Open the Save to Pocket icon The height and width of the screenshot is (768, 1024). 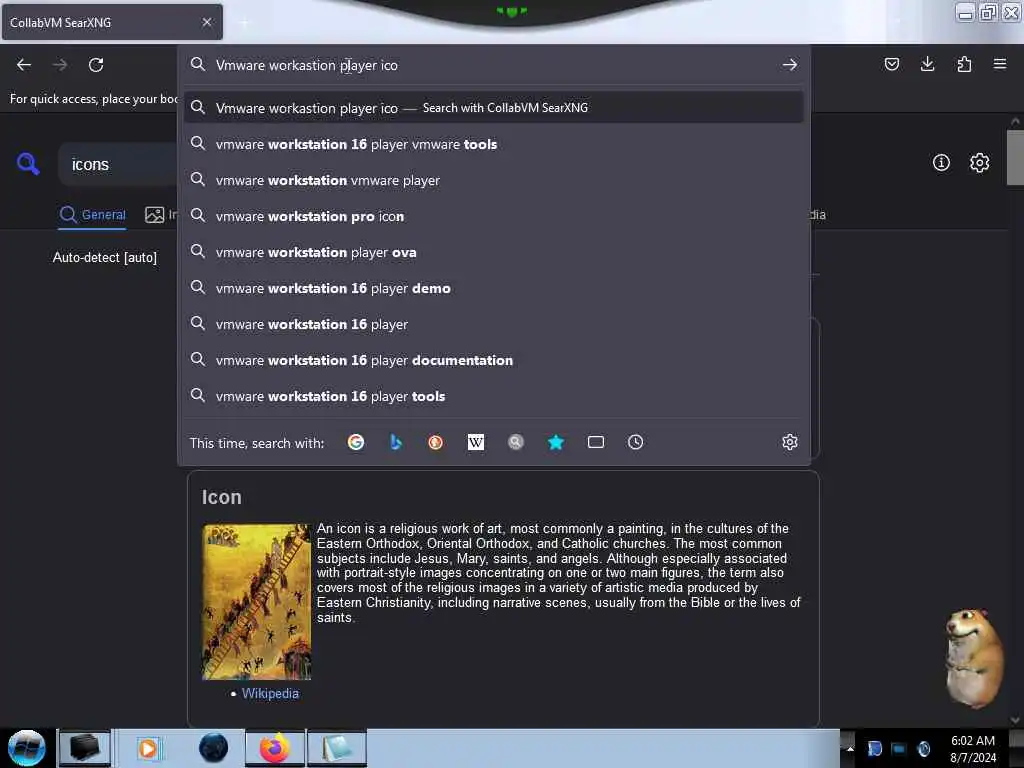point(891,64)
